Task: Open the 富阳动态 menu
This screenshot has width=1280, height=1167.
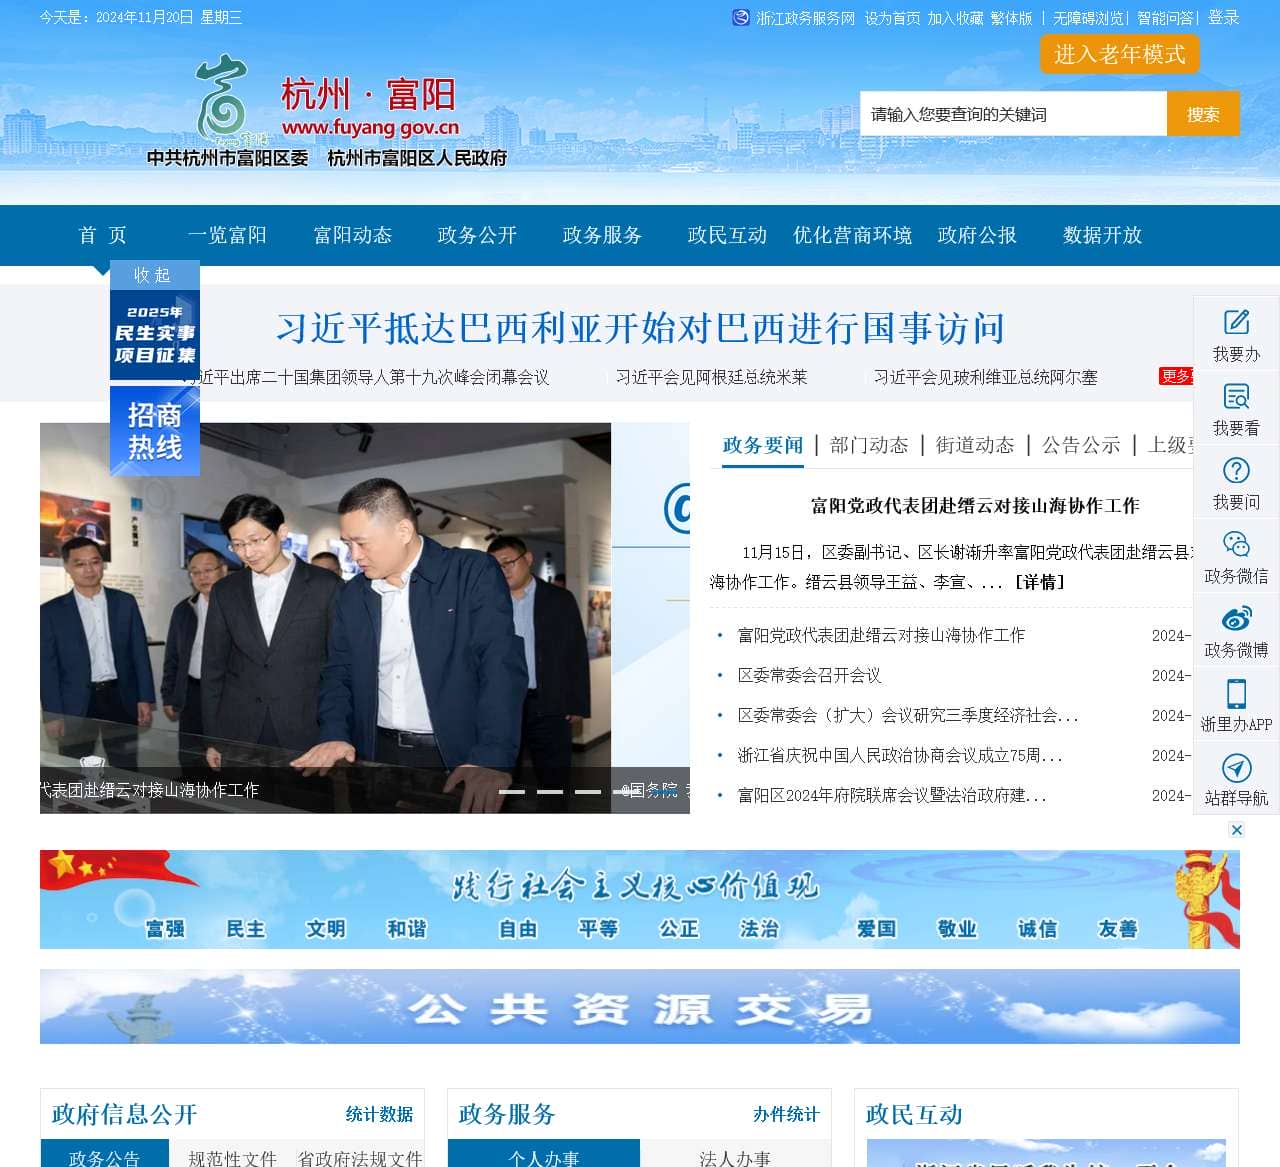Action: tap(353, 235)
